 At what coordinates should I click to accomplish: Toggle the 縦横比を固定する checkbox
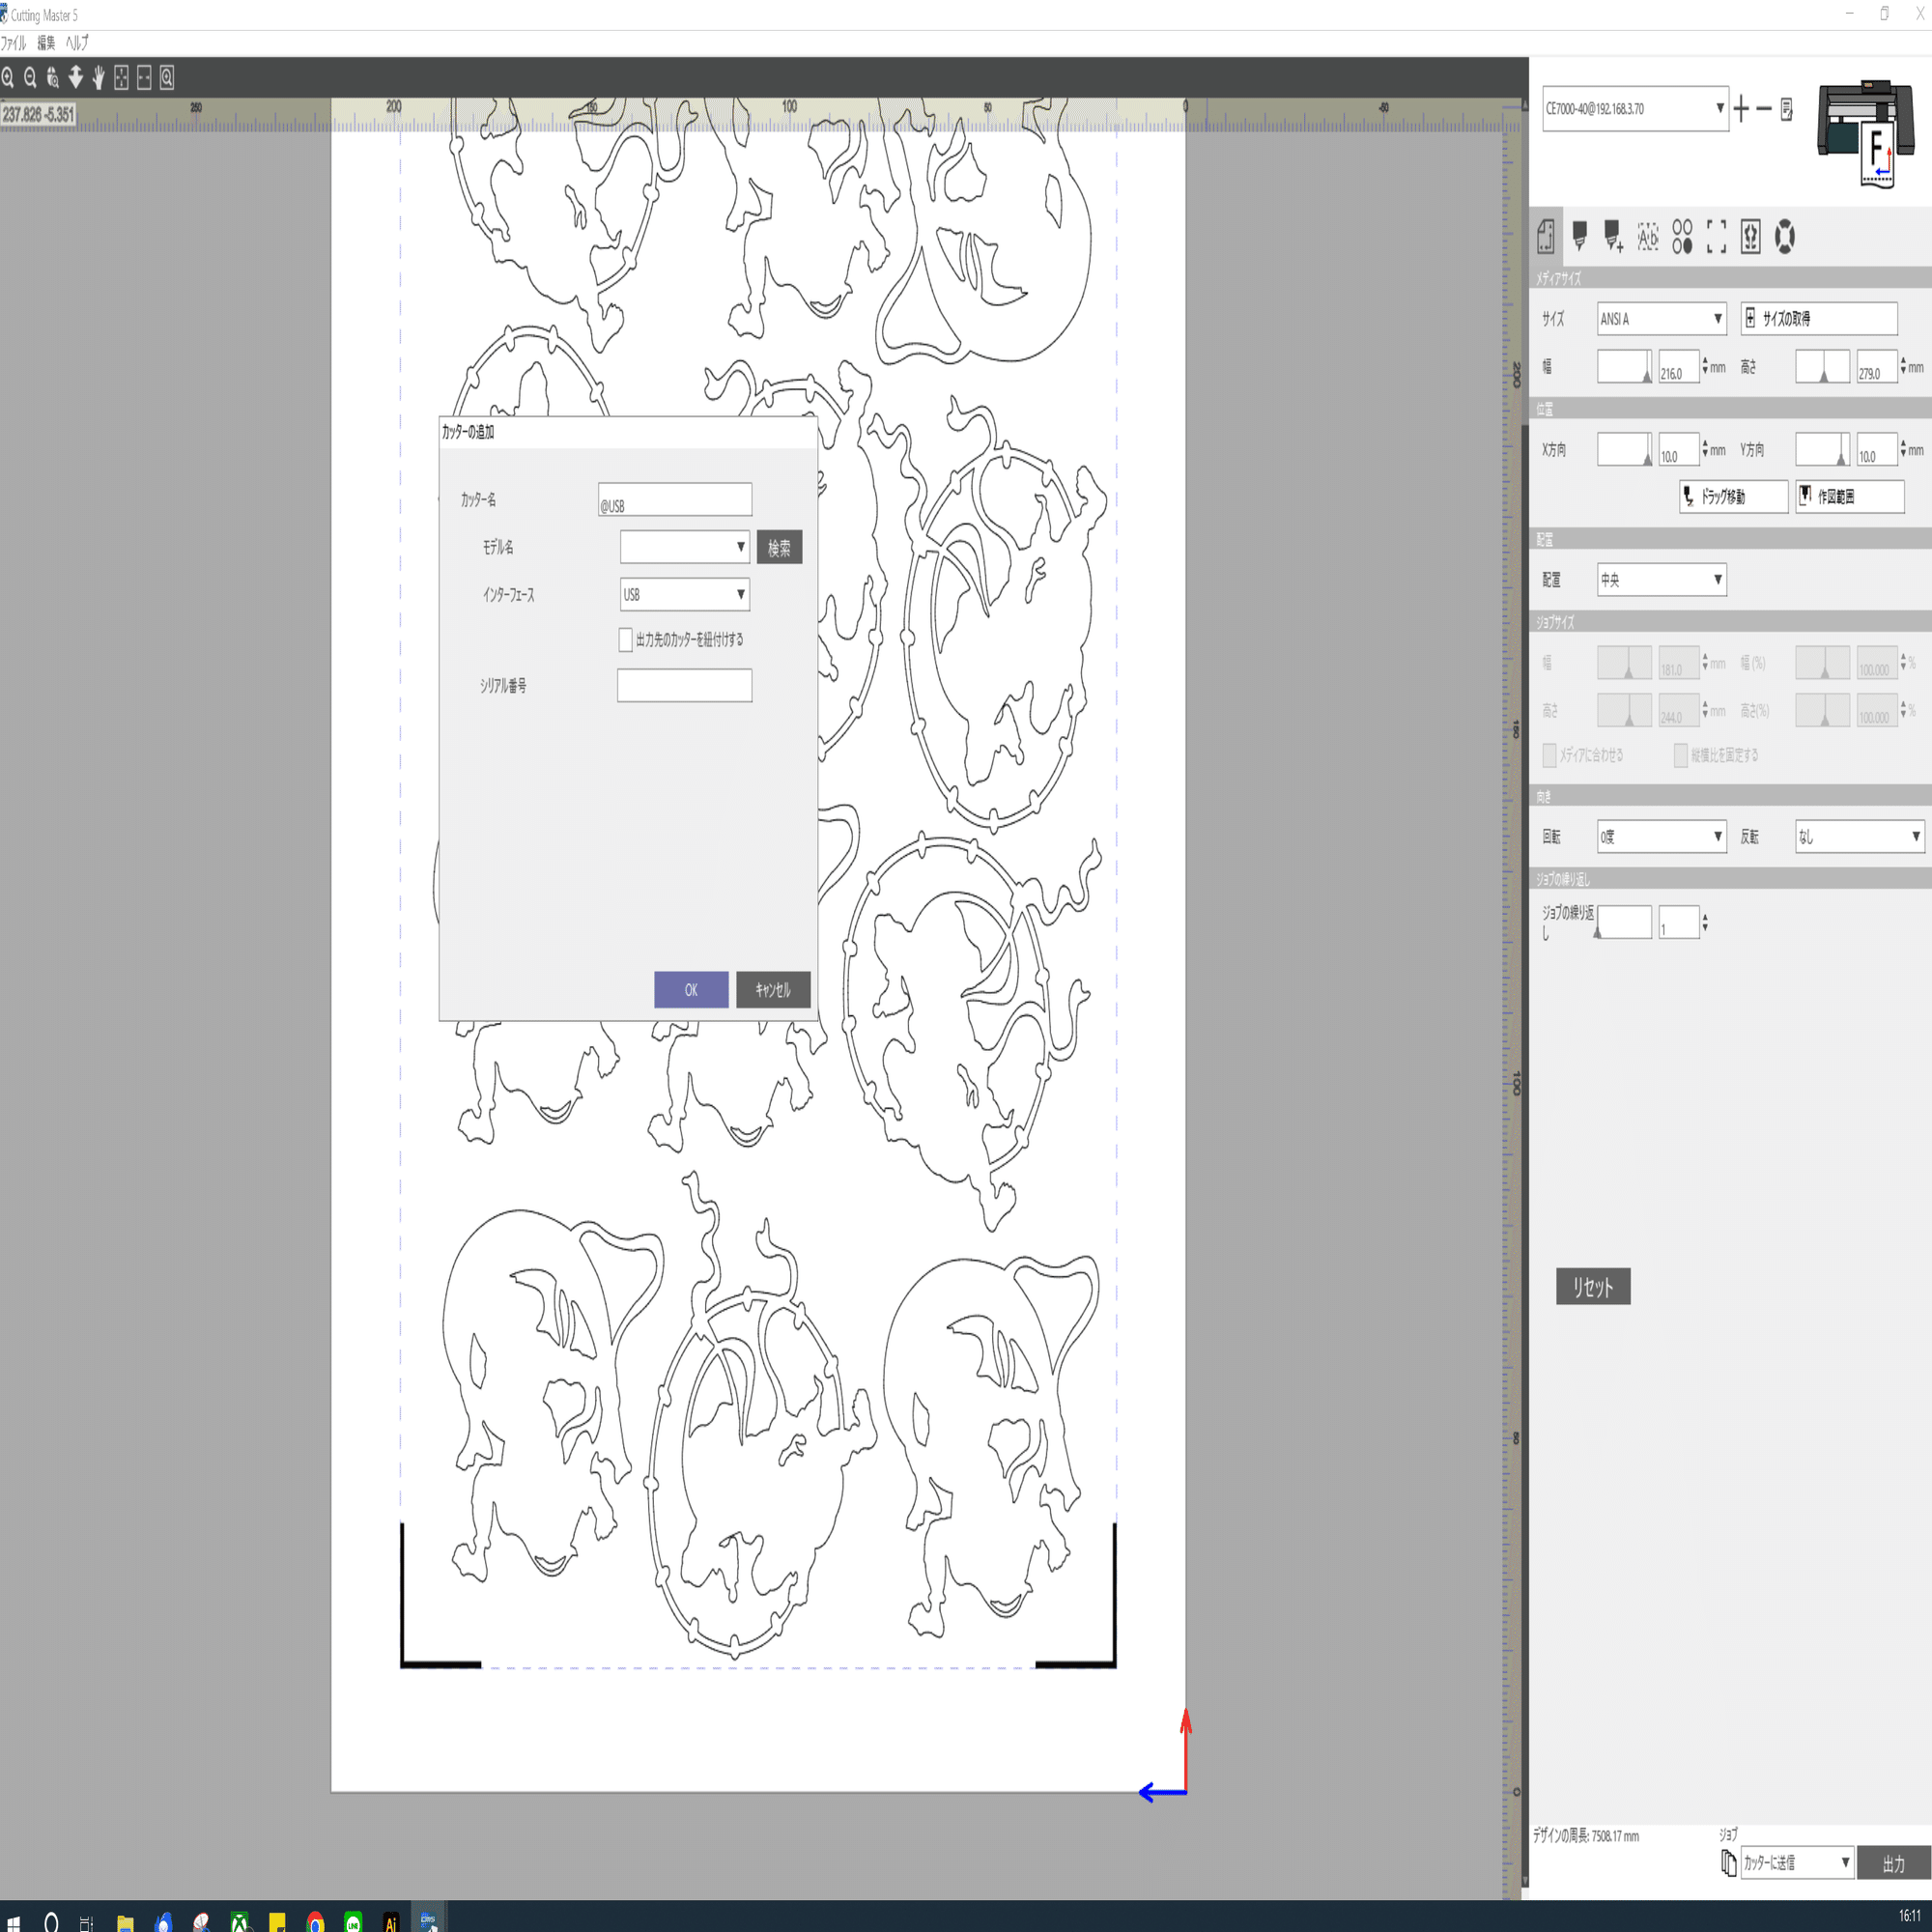click(1681, 755)
